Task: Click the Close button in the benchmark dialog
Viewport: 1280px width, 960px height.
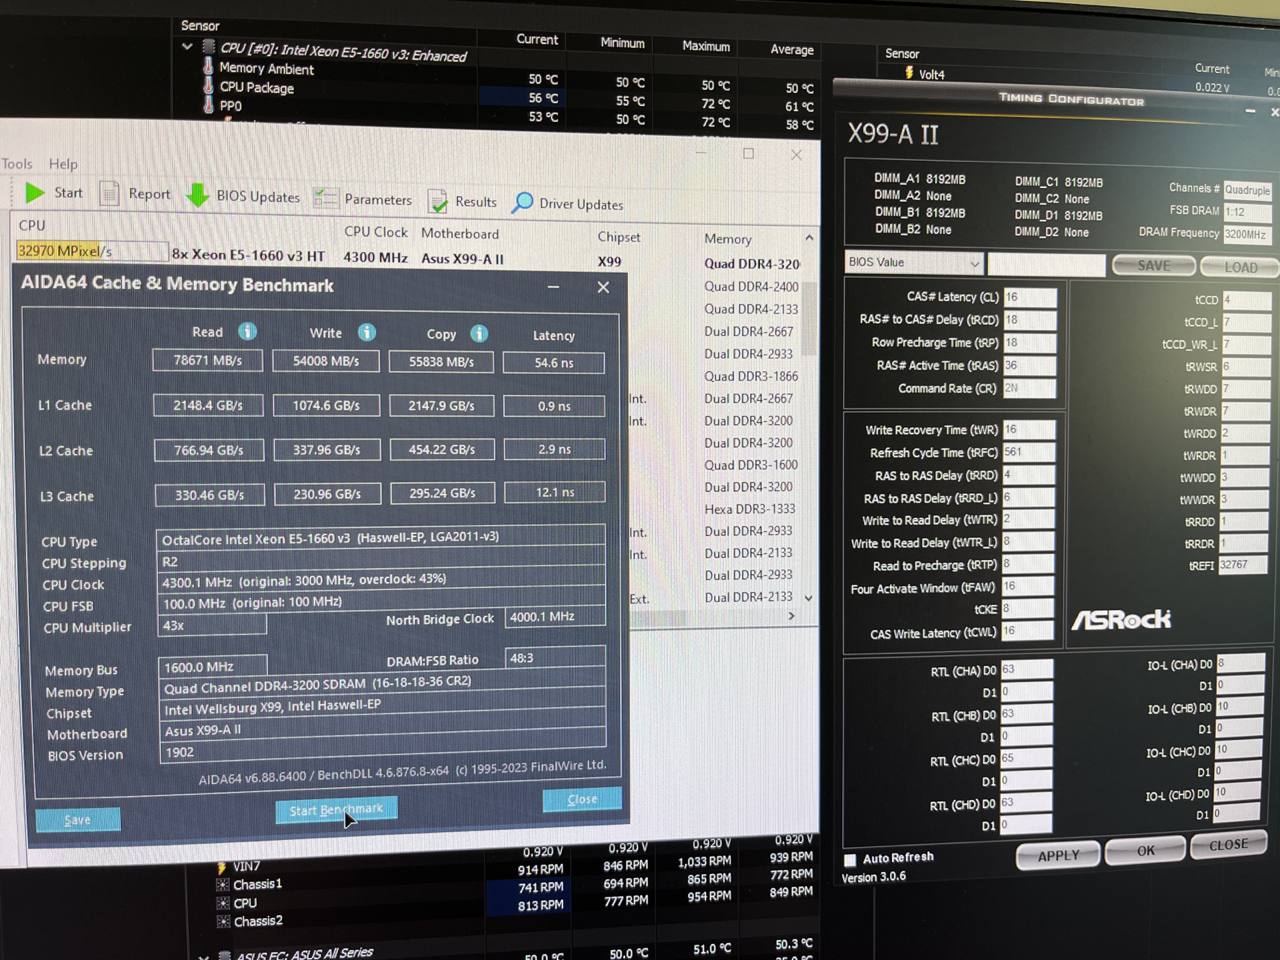Action: click(582, 799)
